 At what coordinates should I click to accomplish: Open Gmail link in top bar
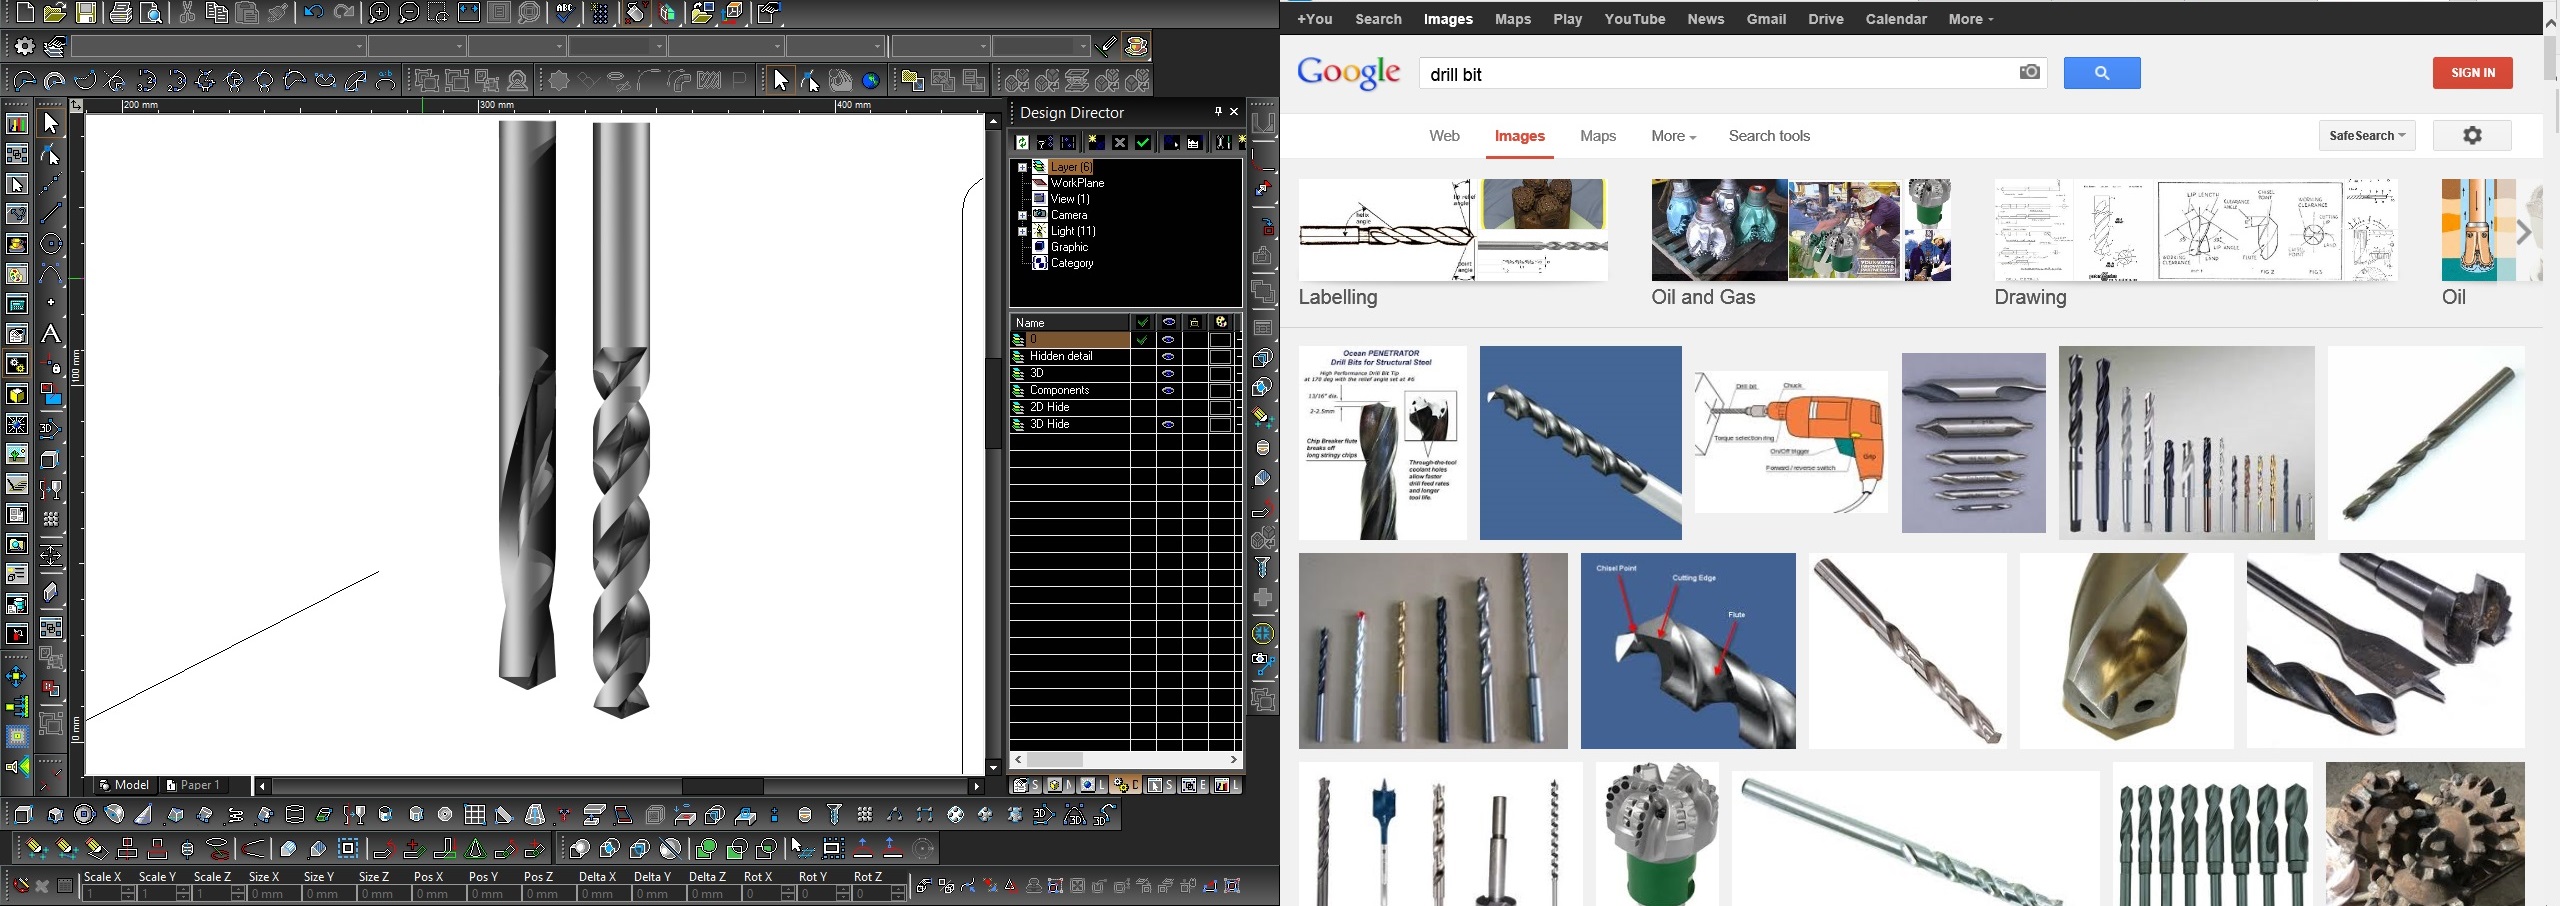pyautogui.click(x=1766, y=19)
